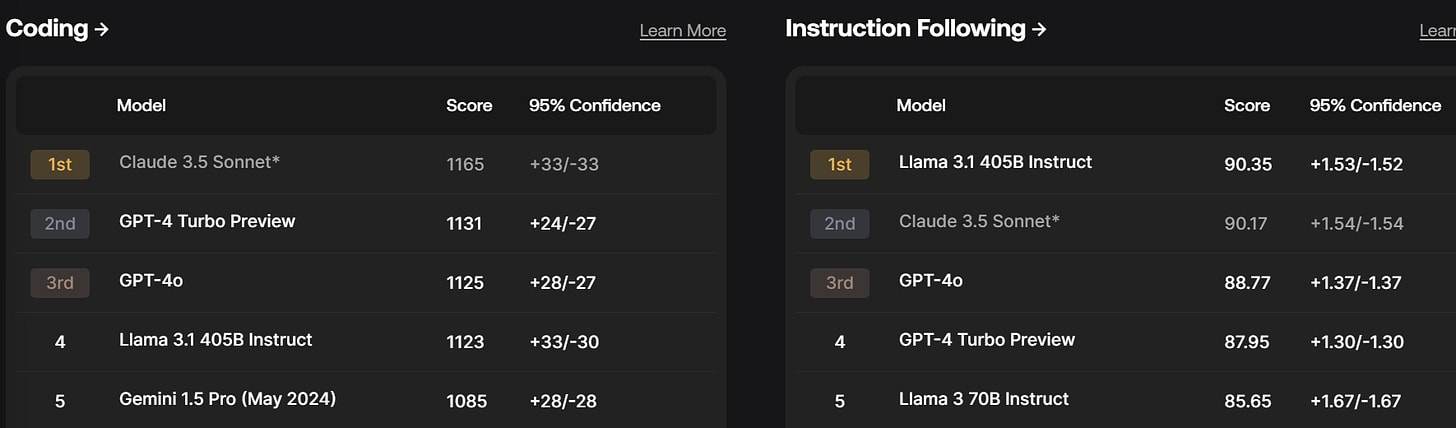
Task: Click the 1st place badge in Coding table
Action: coord(60,164)
